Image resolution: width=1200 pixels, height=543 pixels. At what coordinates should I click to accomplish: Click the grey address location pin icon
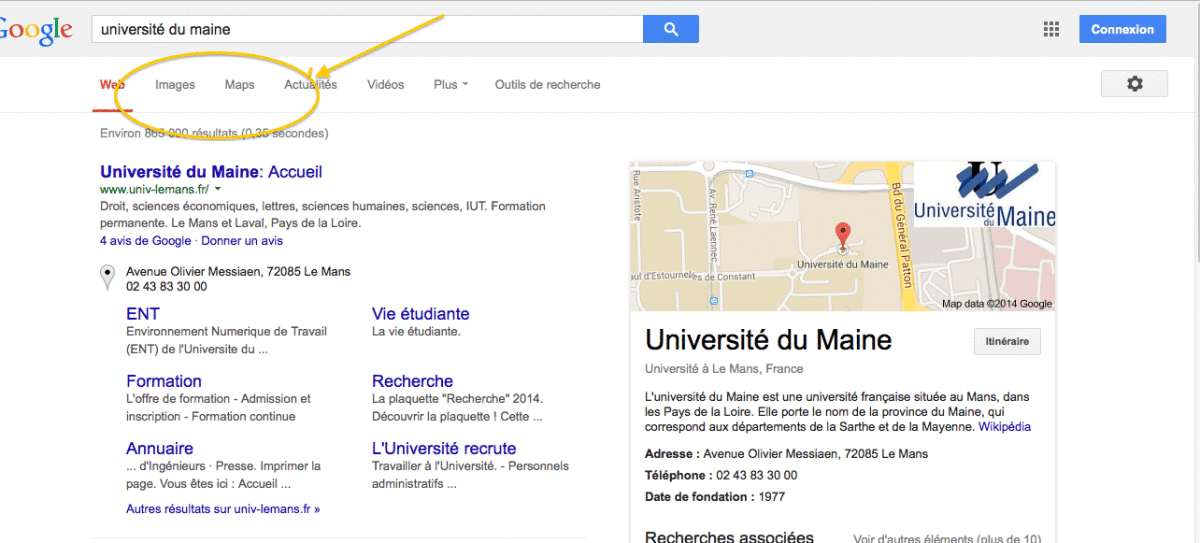pos(107,278)
